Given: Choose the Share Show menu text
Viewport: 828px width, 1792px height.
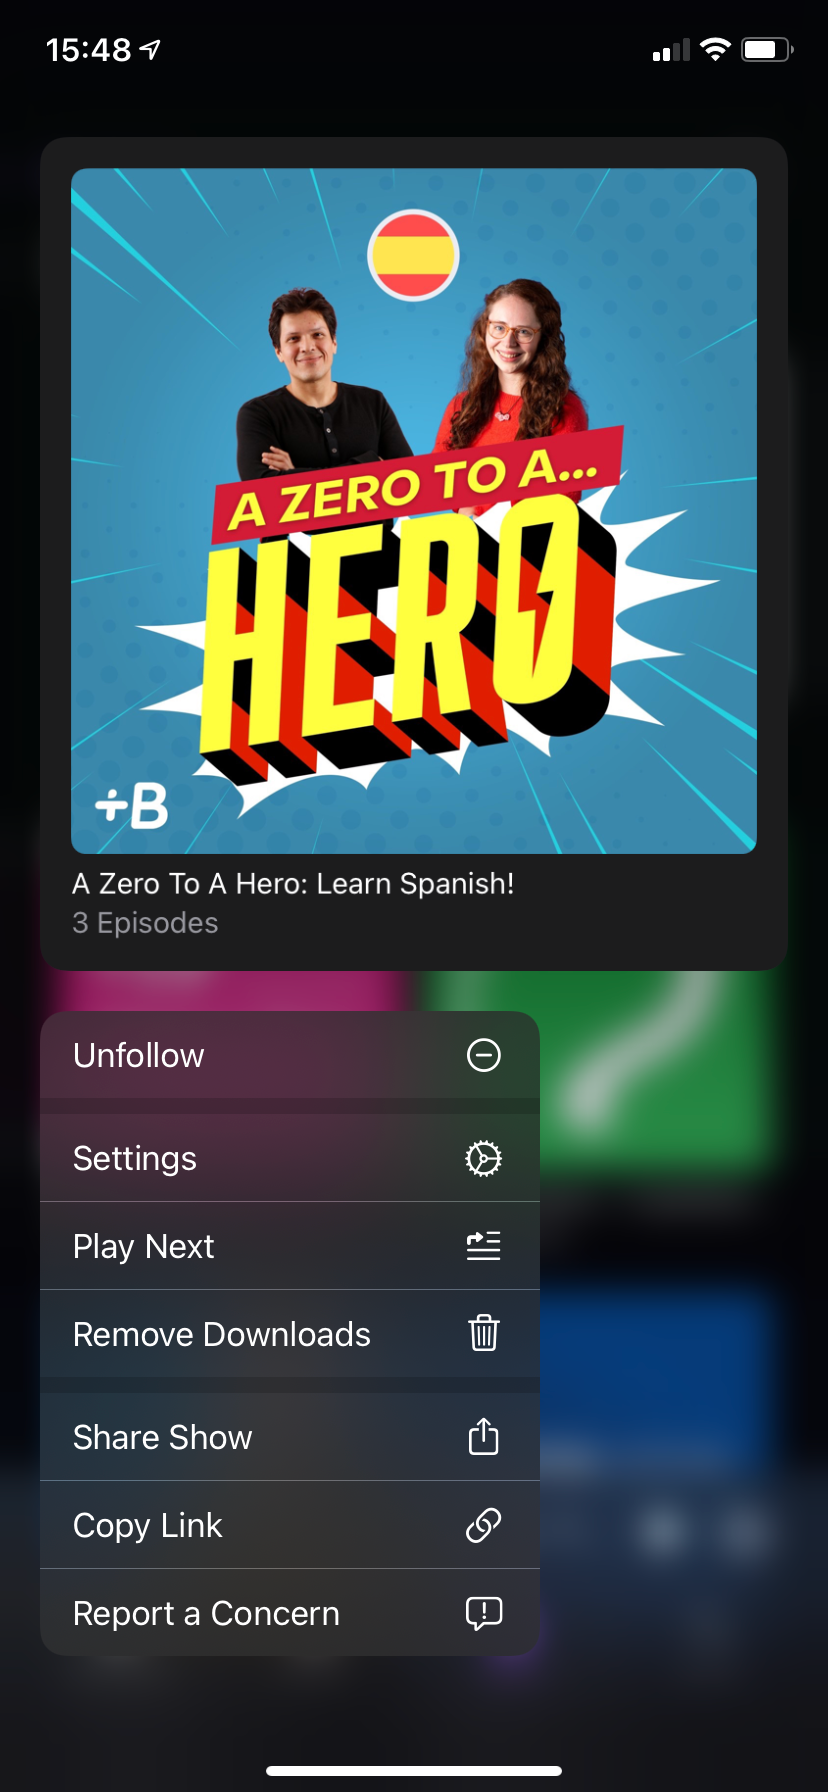Looking at the screenshot, I should pyautogui.click(x=163, y=1437).
